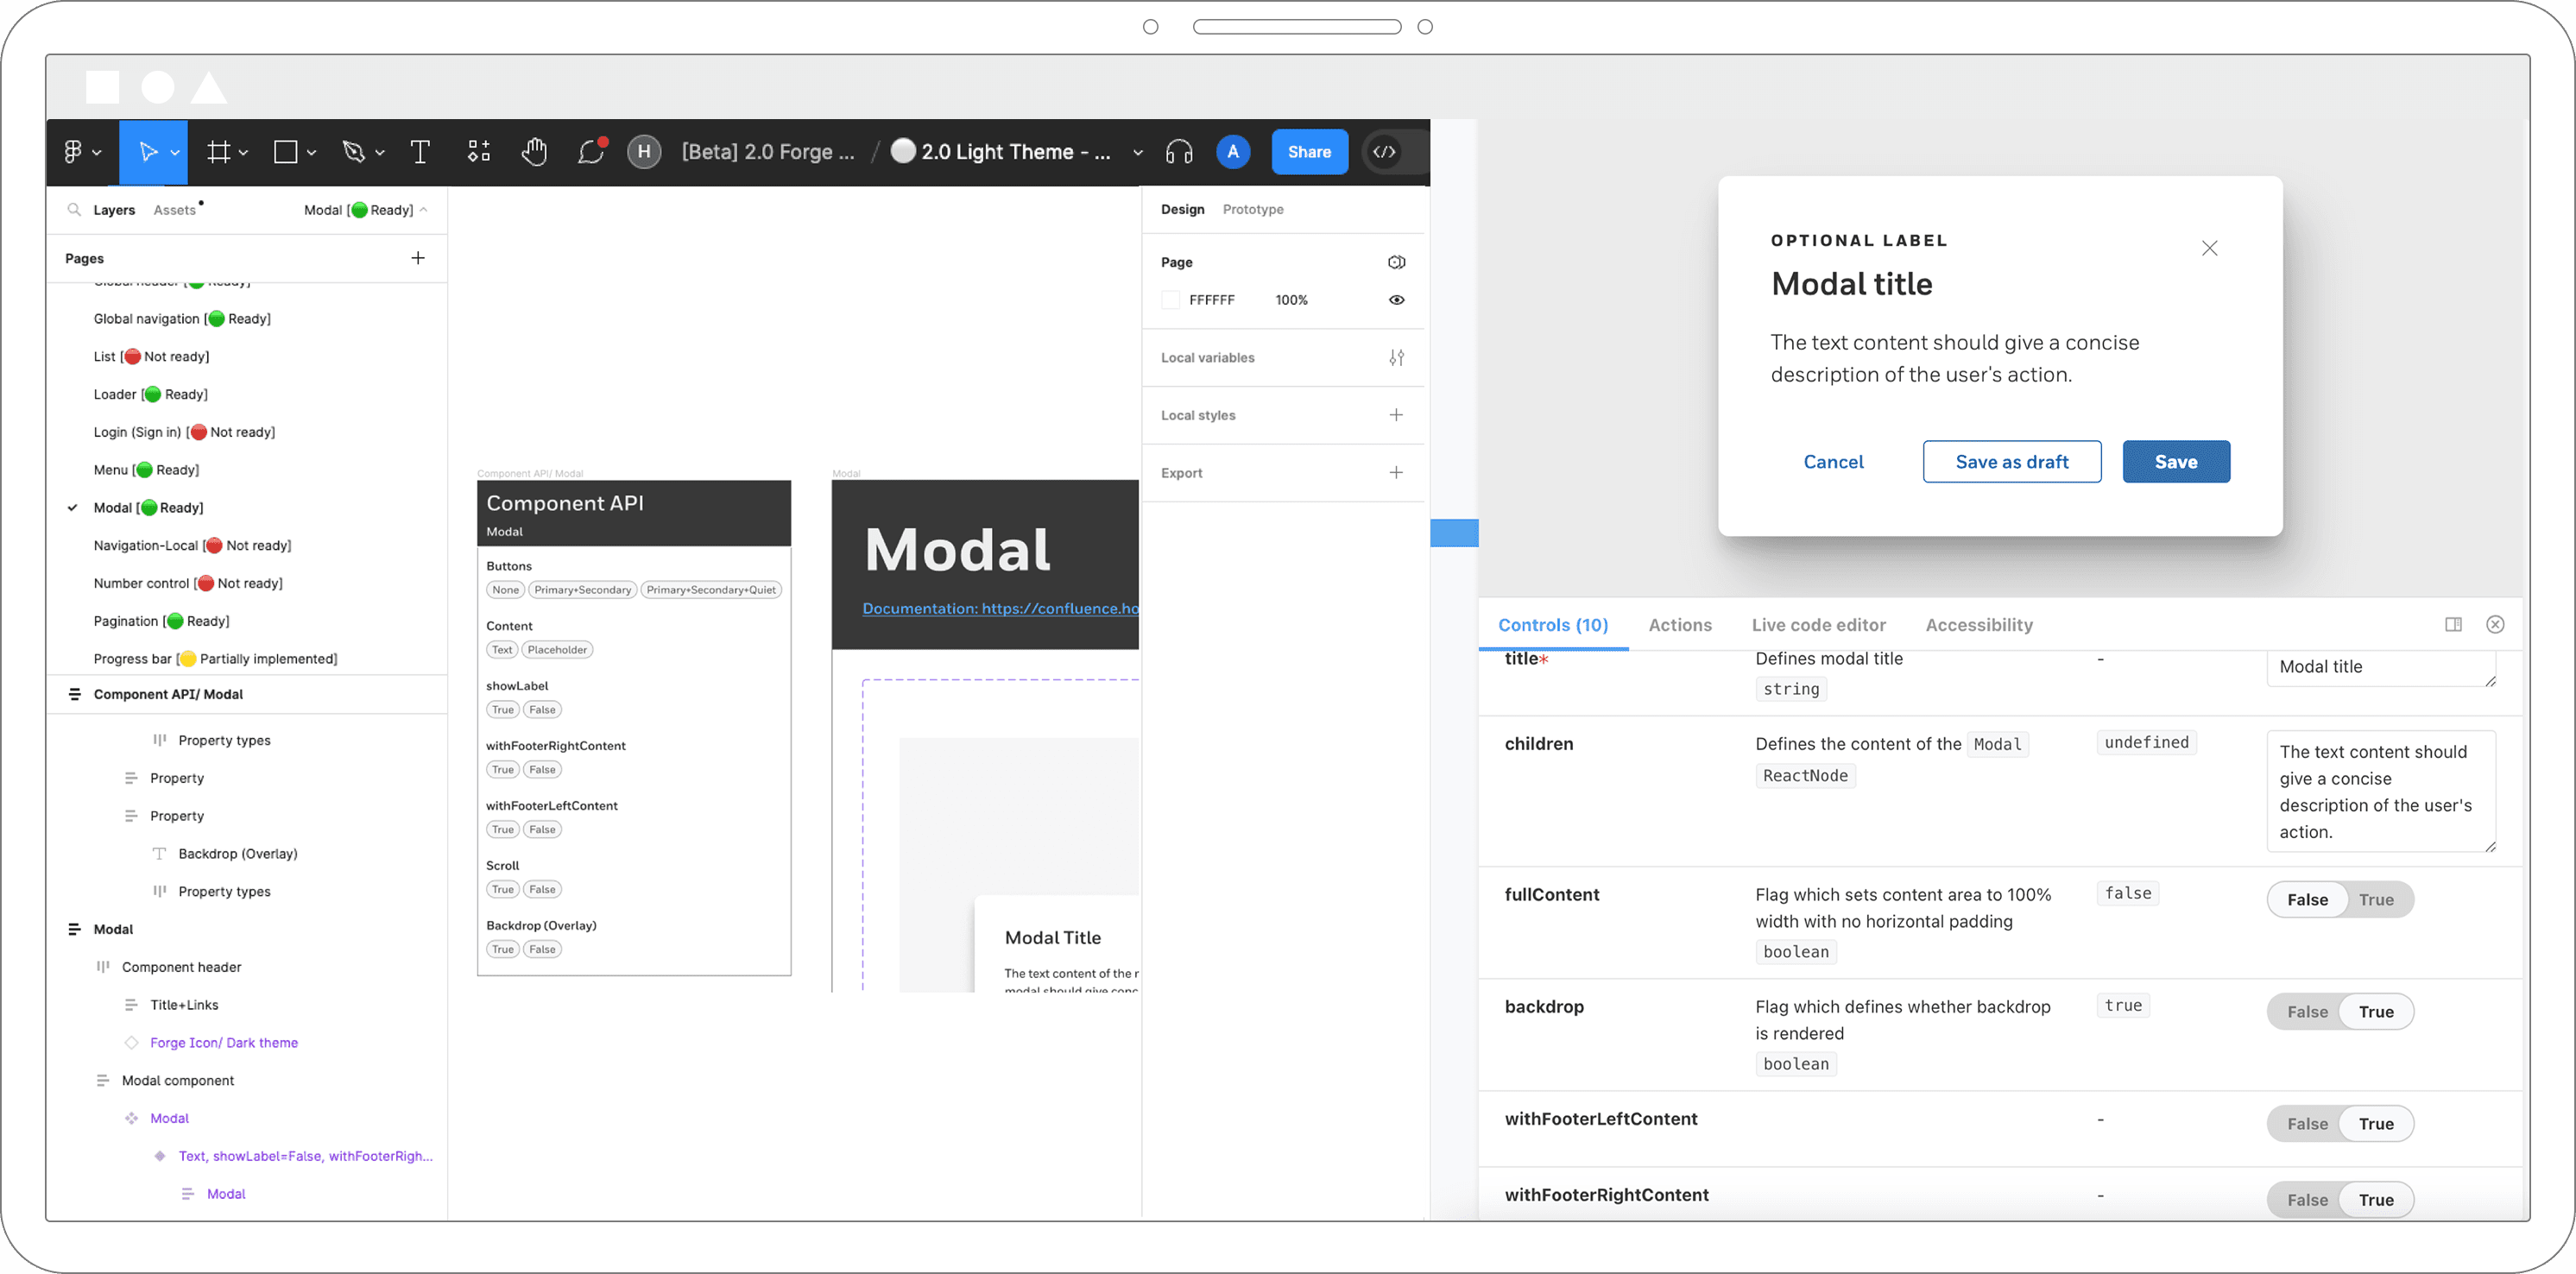This screenshot has height=1274, width=2576.
Task: Set withFooterRightContent to True
Action: (x=2376, y=1200)
